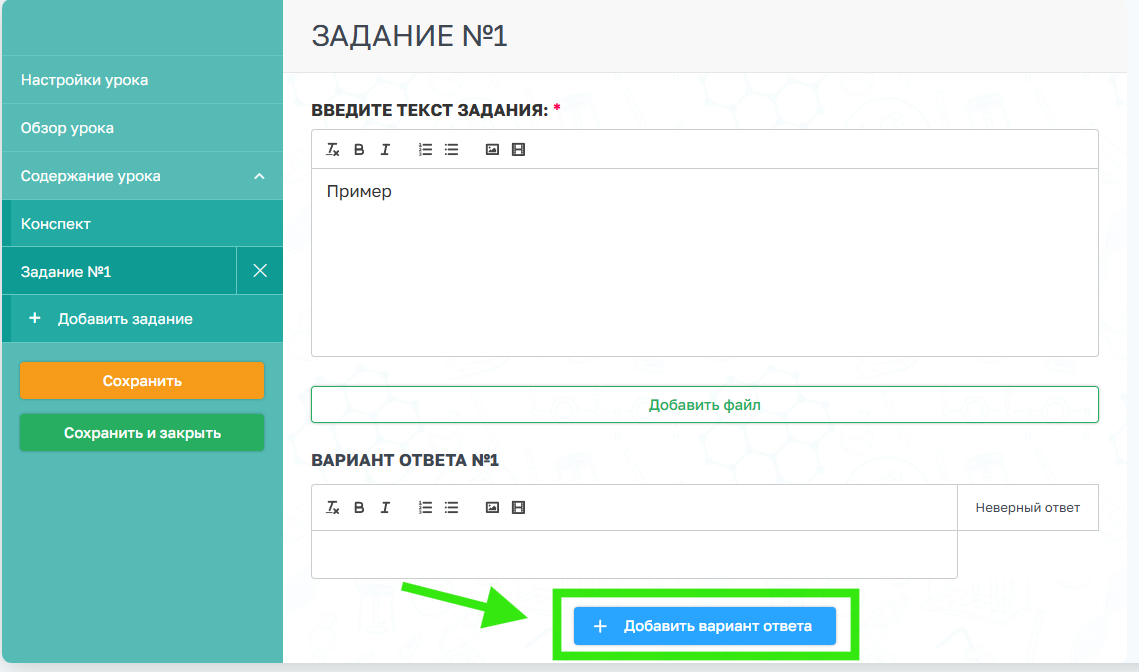Delete Задание №1 with the X icon

click(259, 271)
